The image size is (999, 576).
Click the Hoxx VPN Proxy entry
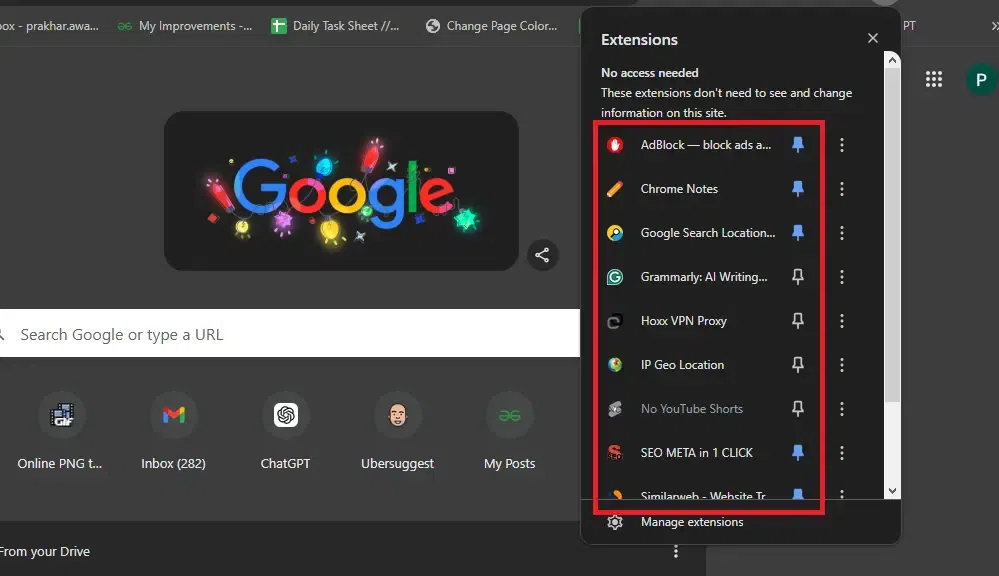[x=684, y=320]
